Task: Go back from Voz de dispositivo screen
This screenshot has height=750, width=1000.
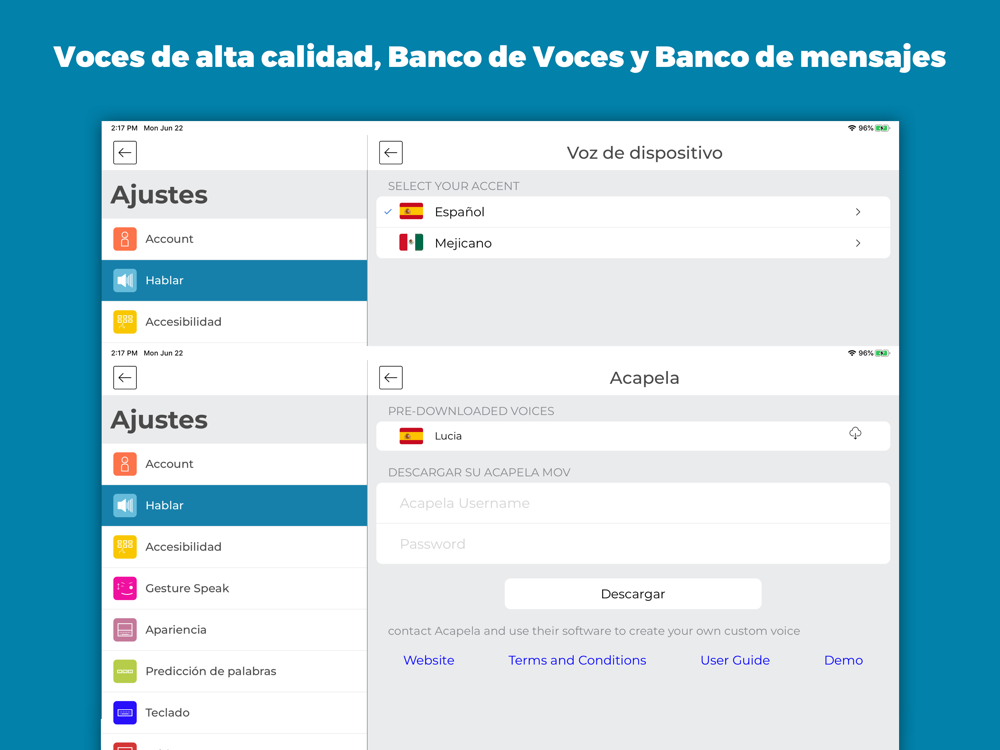Action: pos(391,152)
